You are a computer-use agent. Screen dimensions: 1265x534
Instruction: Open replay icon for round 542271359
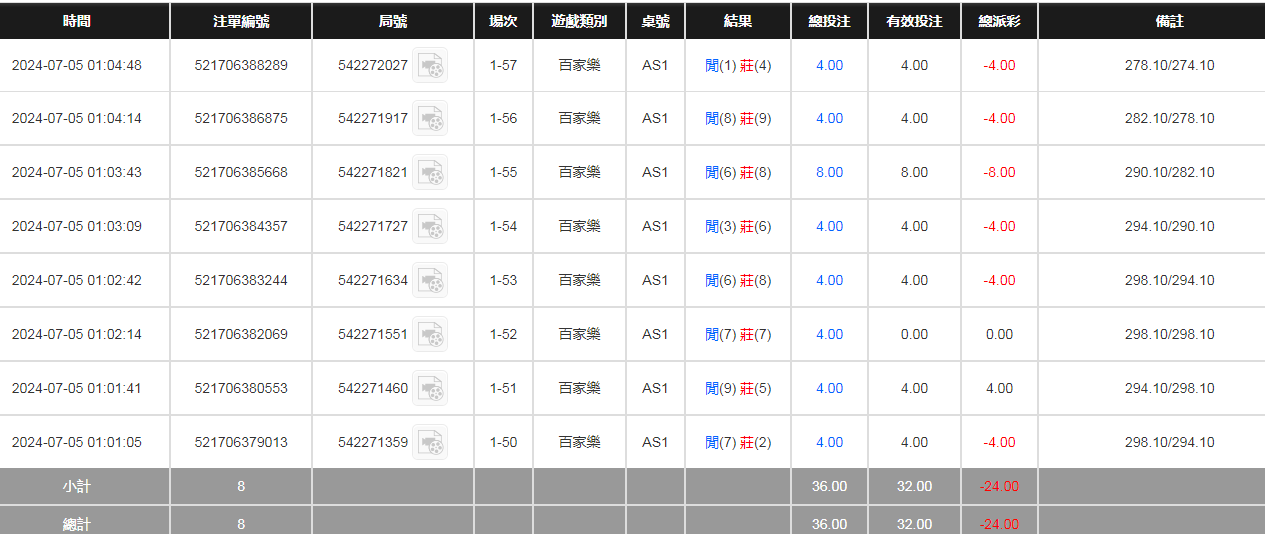click(430, 442)
